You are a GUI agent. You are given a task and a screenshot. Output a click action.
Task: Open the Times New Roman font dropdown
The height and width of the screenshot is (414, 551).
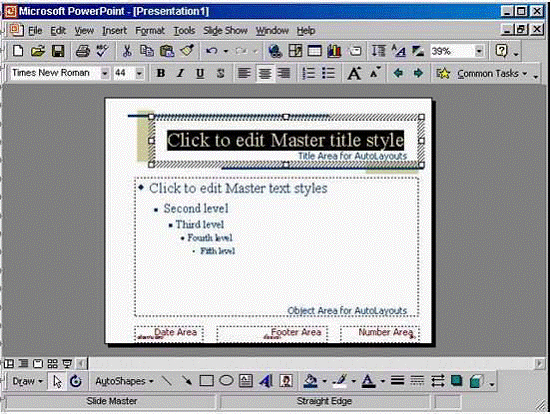tap(104, 73)
